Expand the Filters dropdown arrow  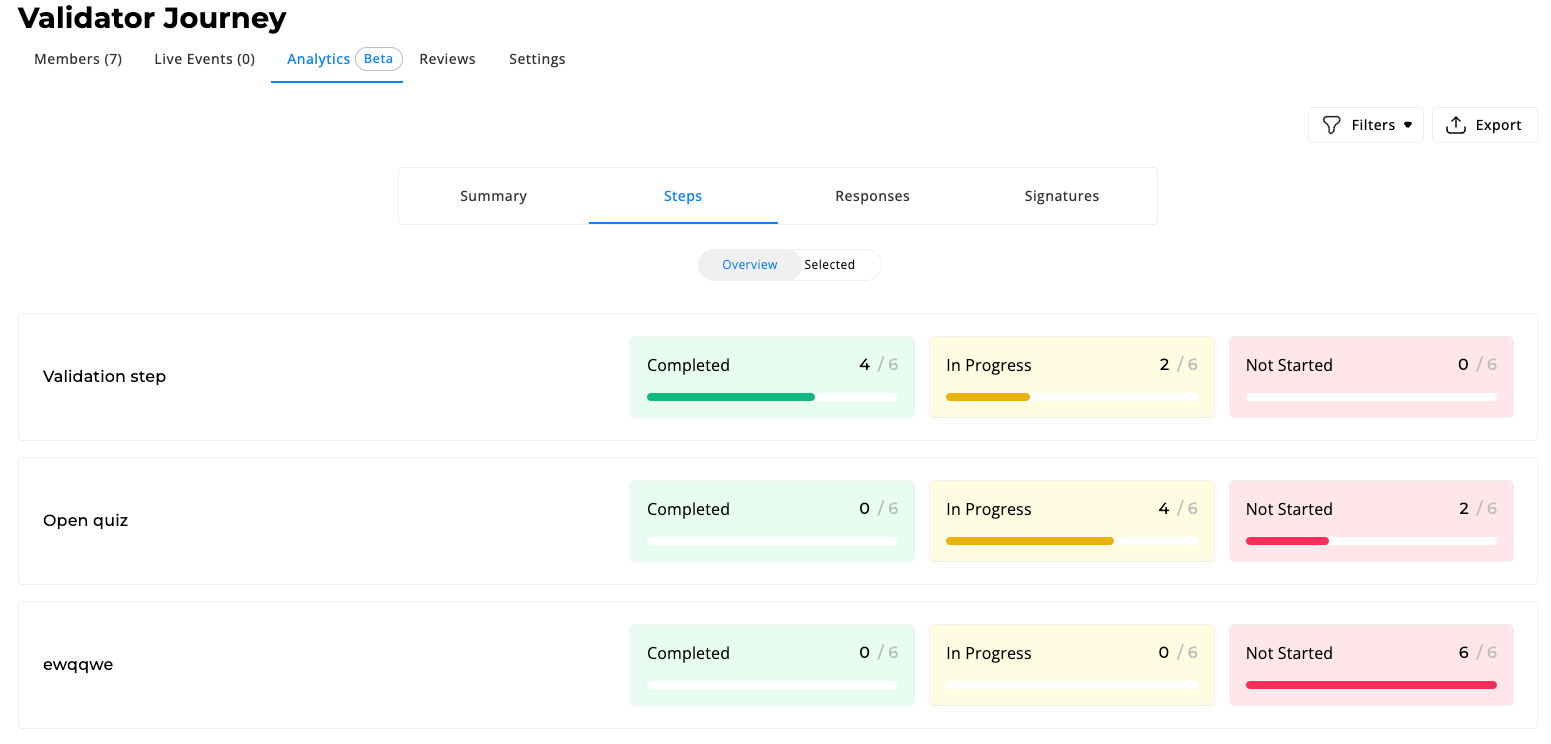coord(1408,125)
